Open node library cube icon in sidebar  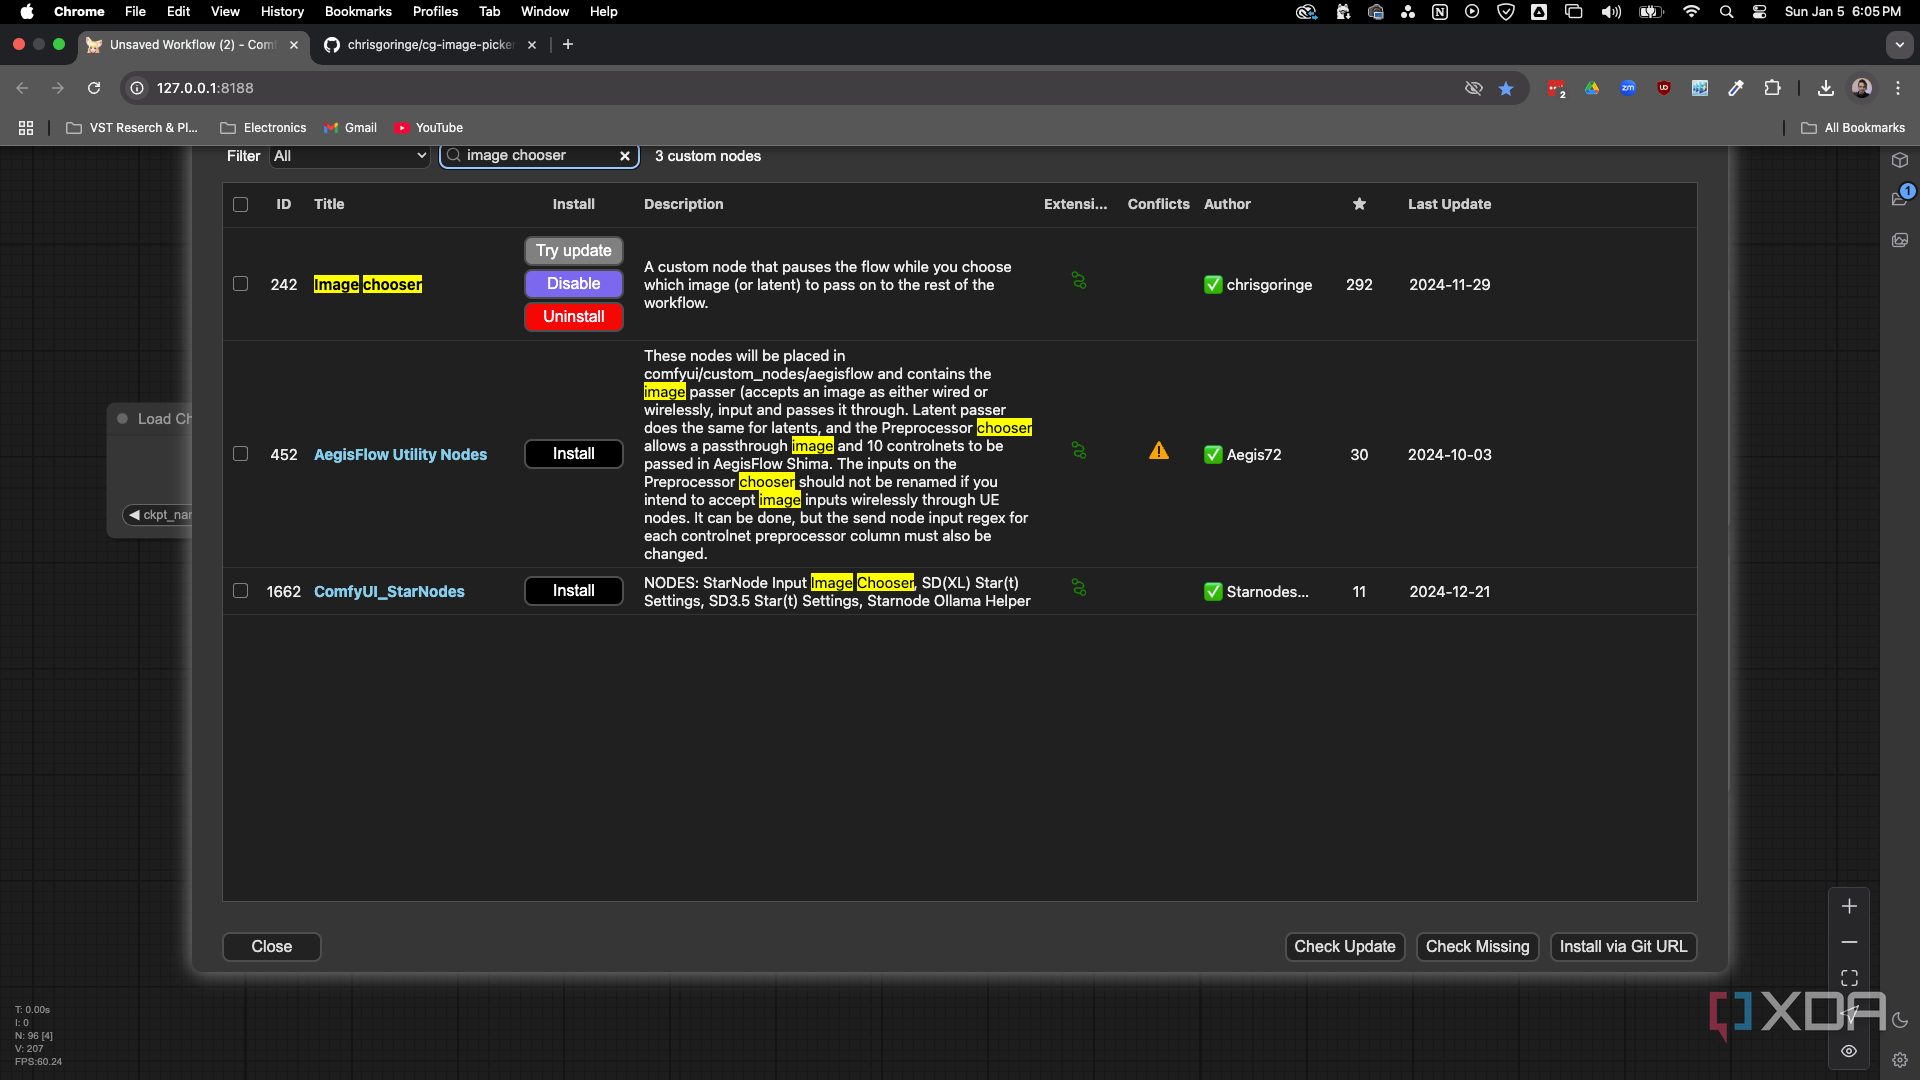(x=1900, y=160)
